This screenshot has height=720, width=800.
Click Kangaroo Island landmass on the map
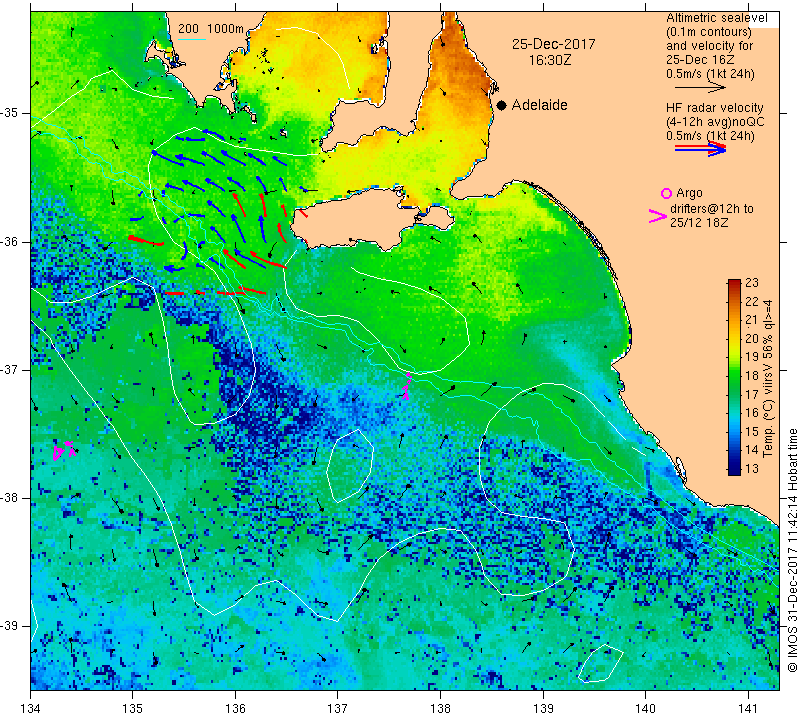(357, 219)
